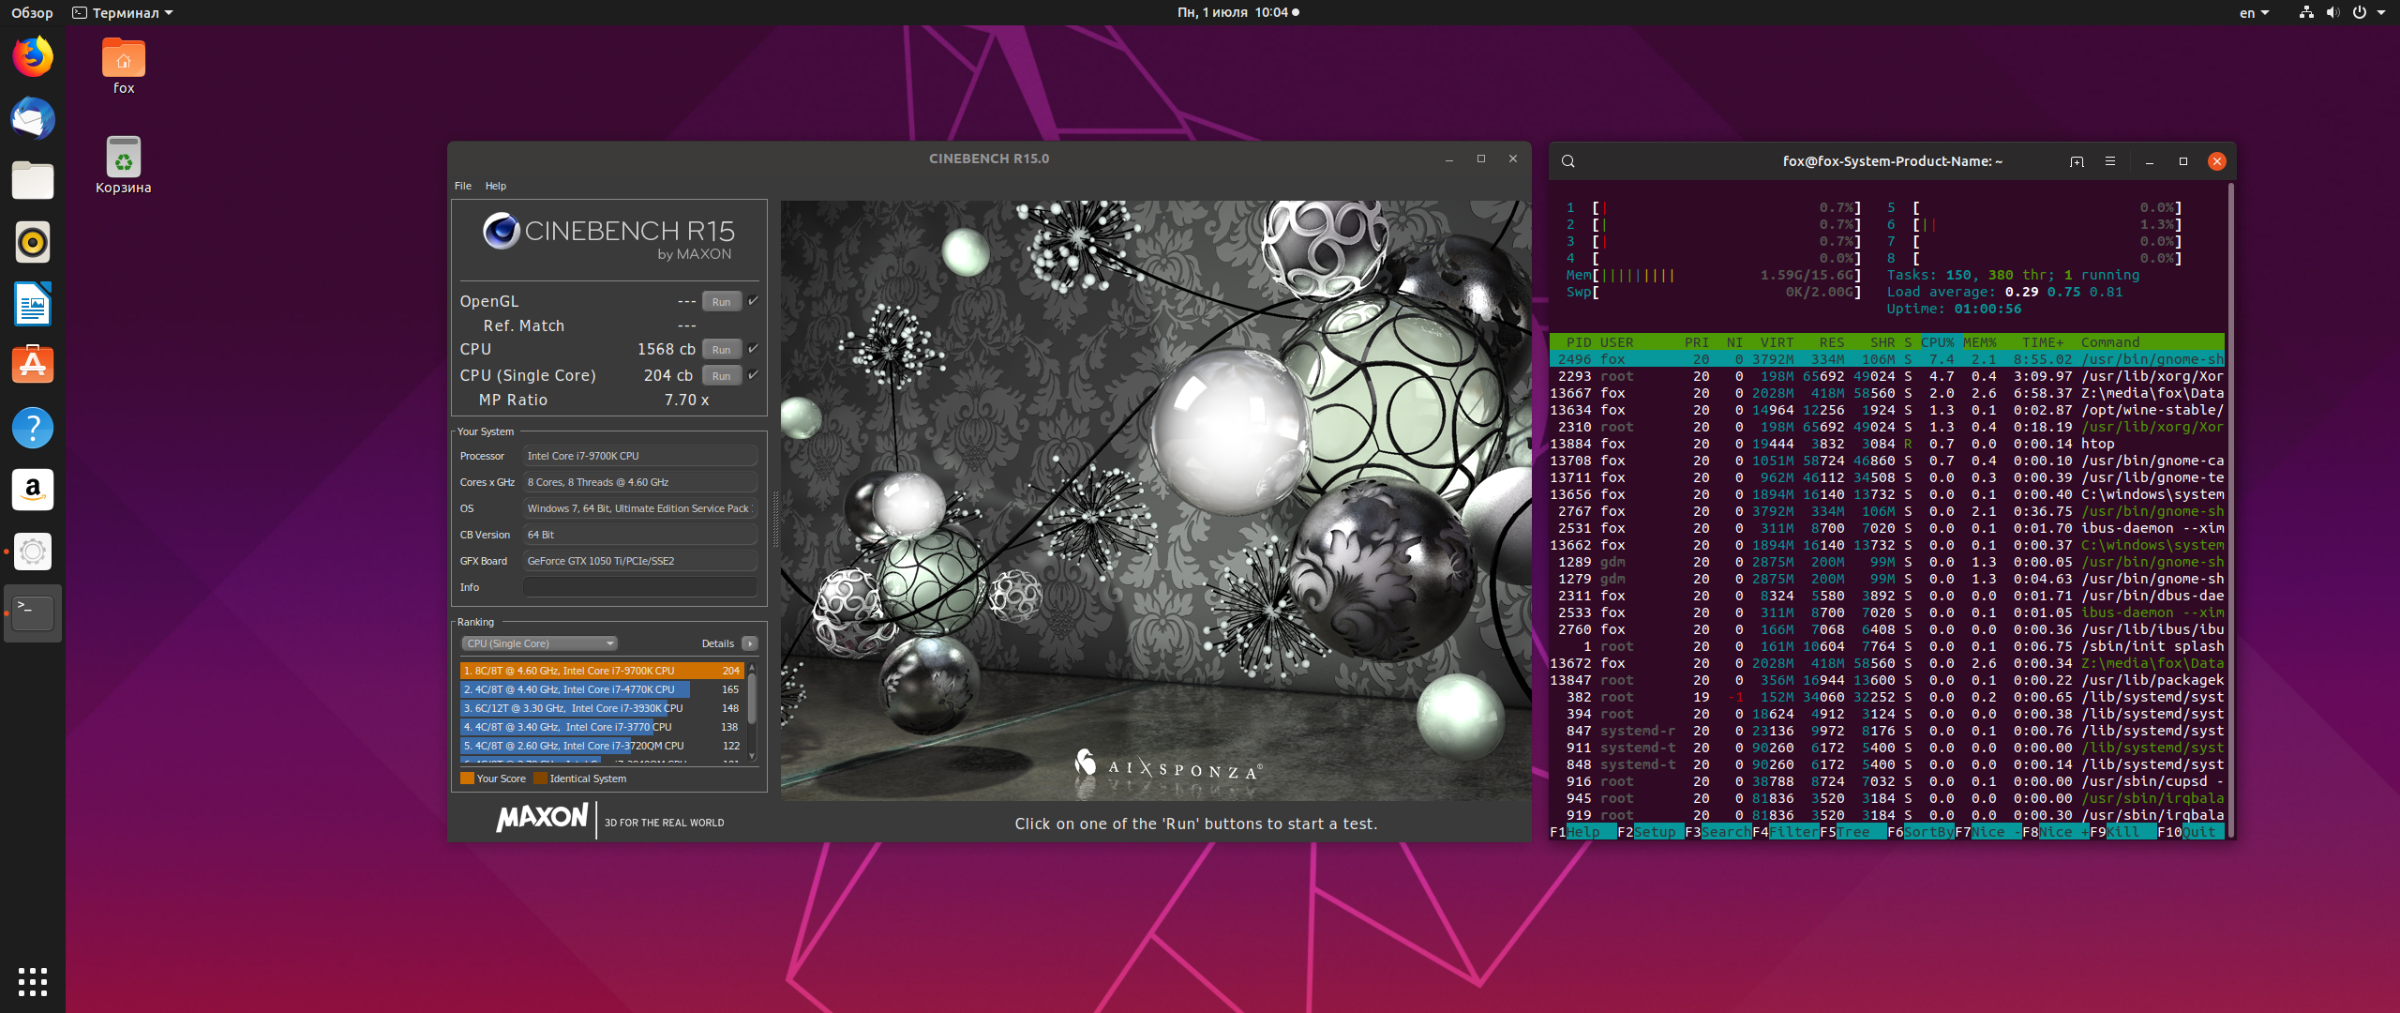This screenshot has width=2400, height=1013.
Task: Open the Help menu in Cinebench
Action: point(495,186)
